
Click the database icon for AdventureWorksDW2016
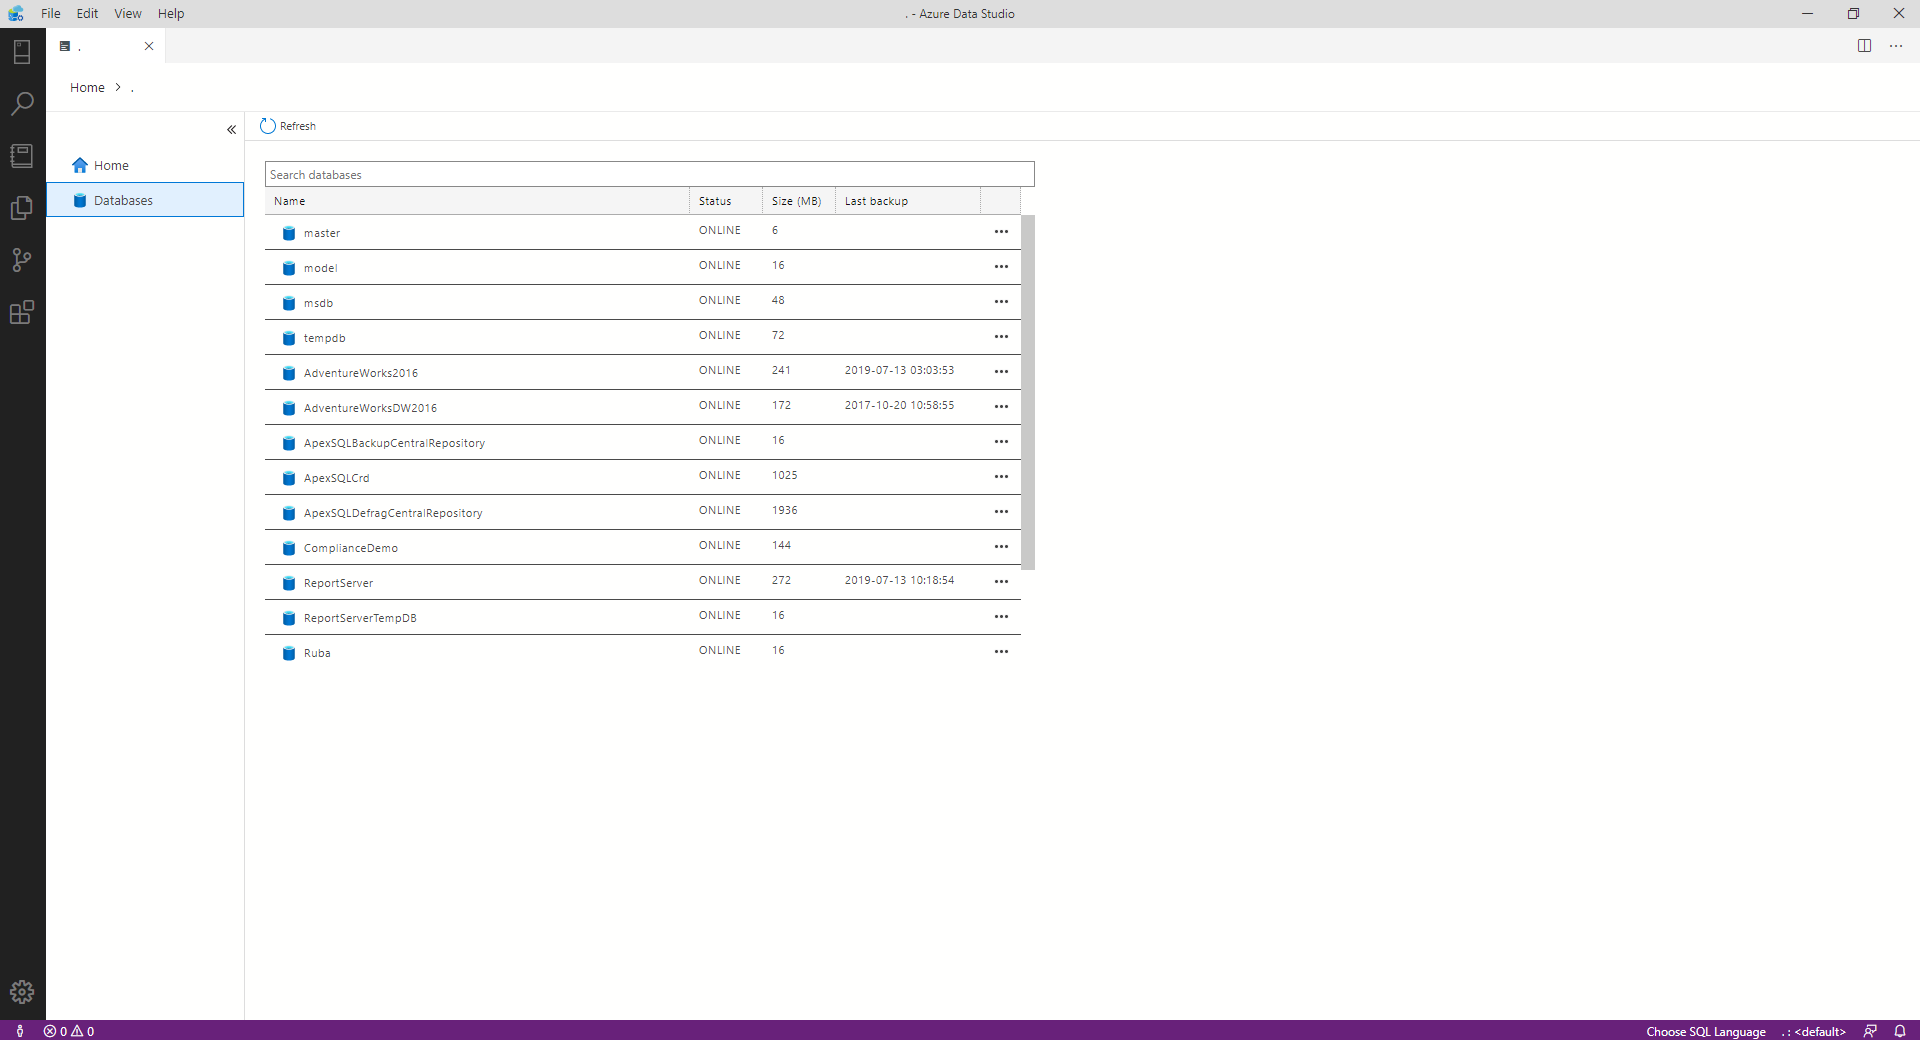pos(289,408)
